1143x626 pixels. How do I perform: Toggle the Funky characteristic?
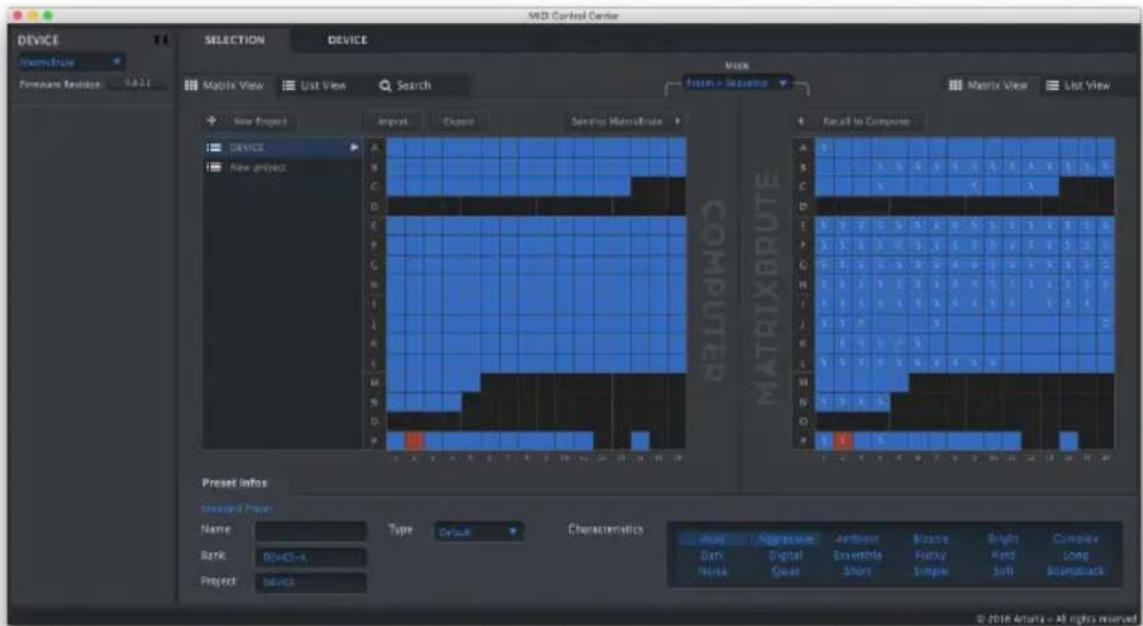[928, 555]
